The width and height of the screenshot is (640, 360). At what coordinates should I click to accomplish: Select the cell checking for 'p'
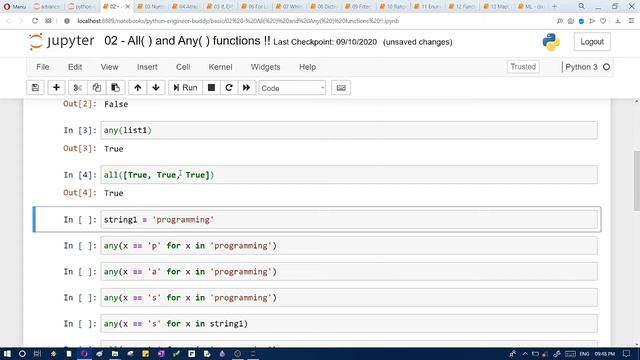349,246
